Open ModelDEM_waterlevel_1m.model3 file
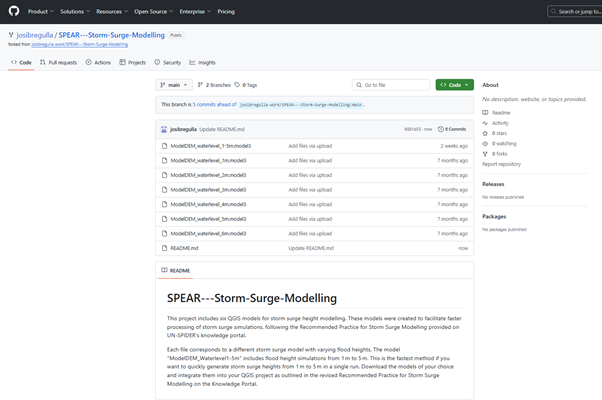The image size is (602, 400). click(208, 160)
